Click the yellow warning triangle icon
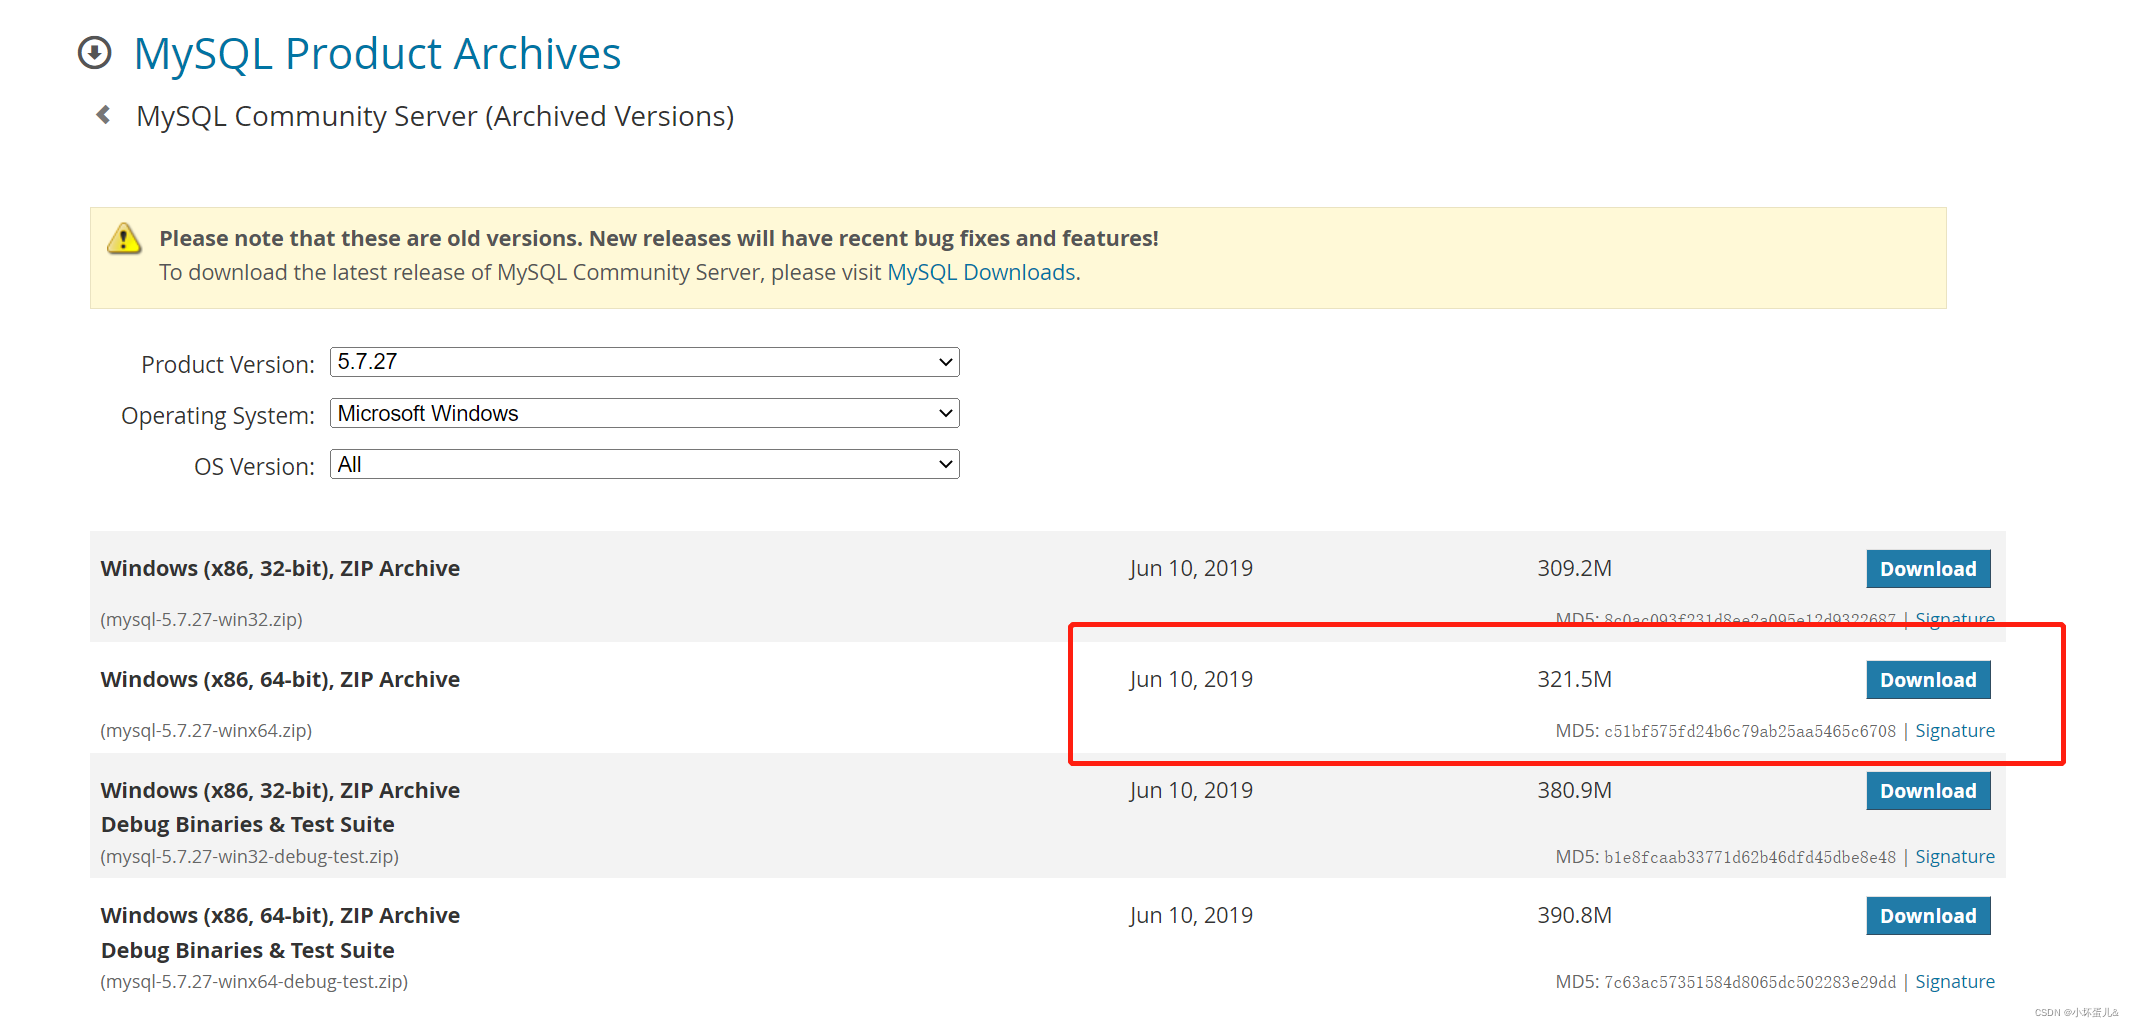This screenshot has height=1027, width=2134. click(124, 238)
